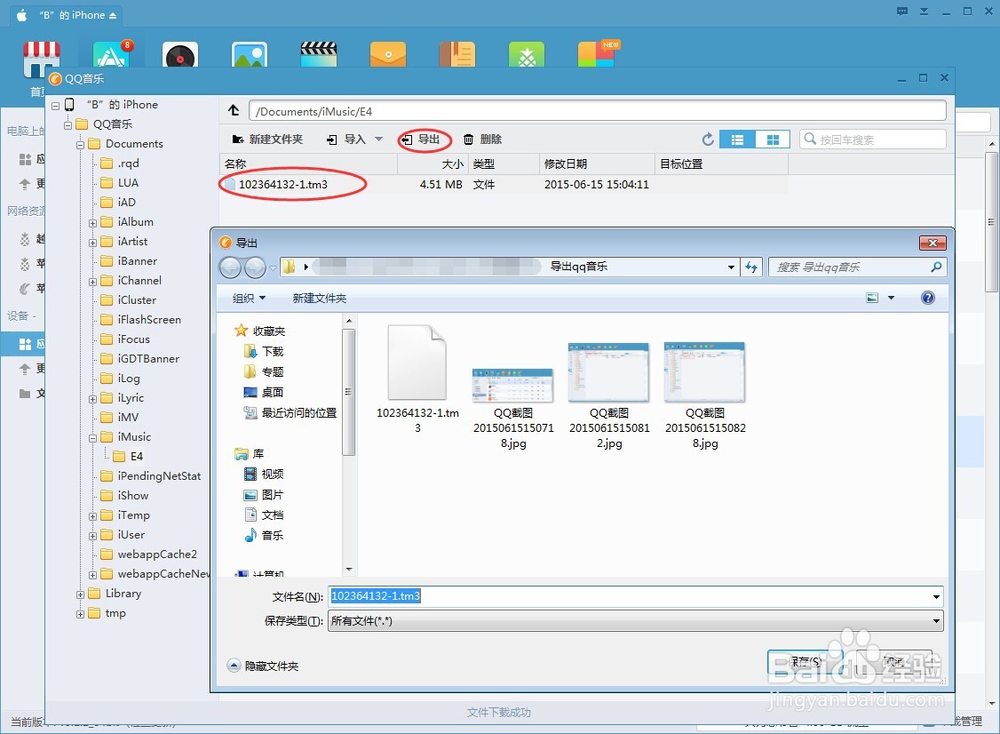This screenshot has height=734, width=1000.
Task: Expand the iLyric folder node
Action: click(x=92, y=399)
